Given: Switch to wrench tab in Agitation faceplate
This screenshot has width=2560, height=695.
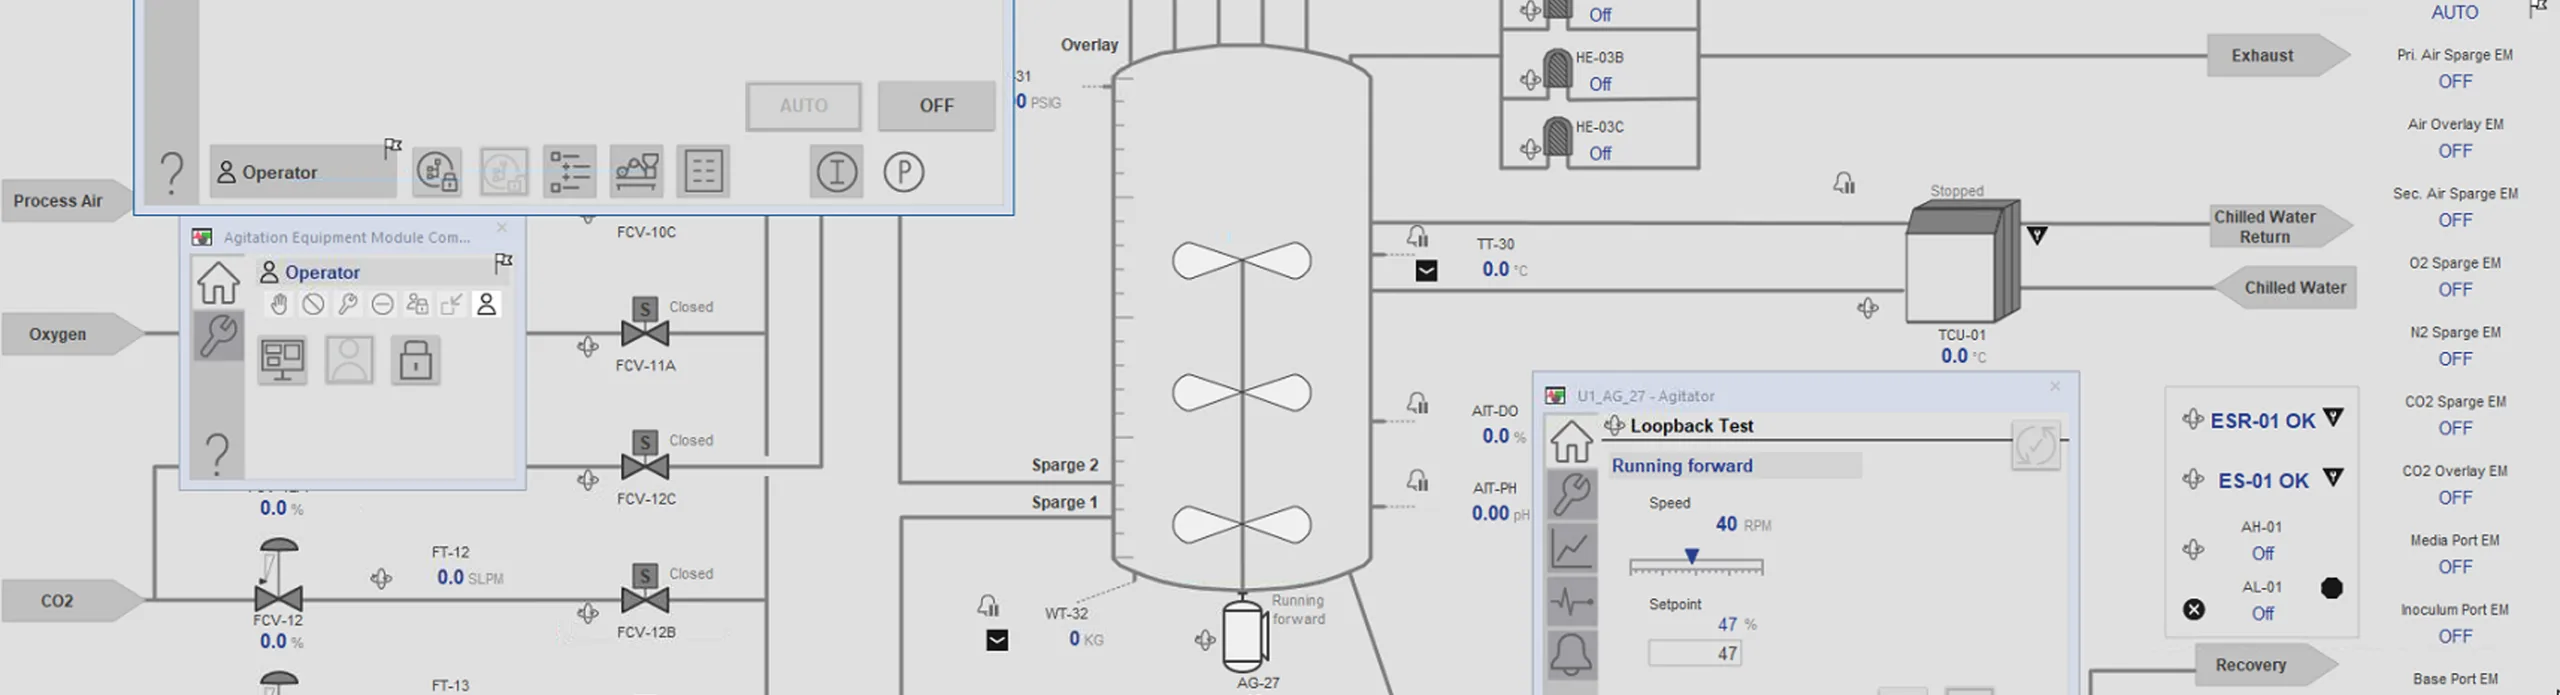Looking at the screenshot, I should point(217,335).
